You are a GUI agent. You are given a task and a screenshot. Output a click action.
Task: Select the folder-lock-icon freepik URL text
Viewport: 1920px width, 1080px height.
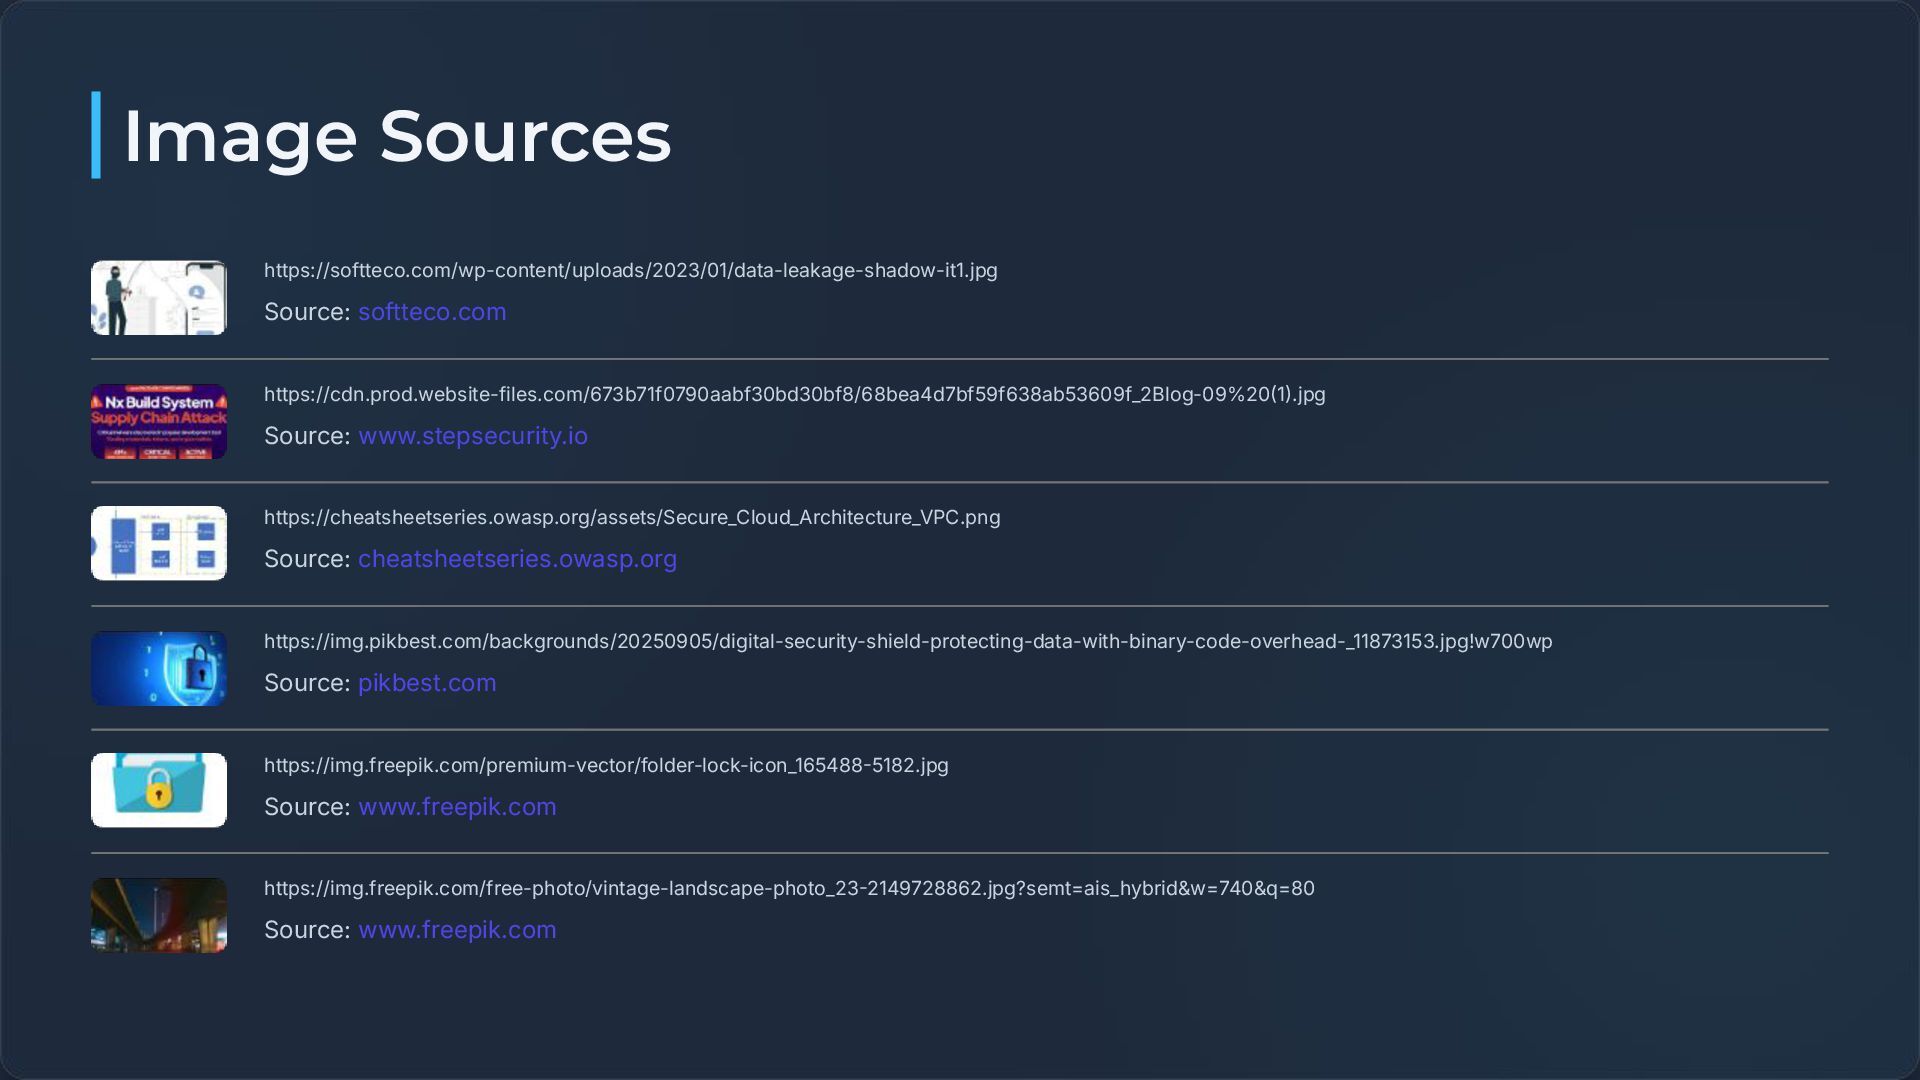606,766
